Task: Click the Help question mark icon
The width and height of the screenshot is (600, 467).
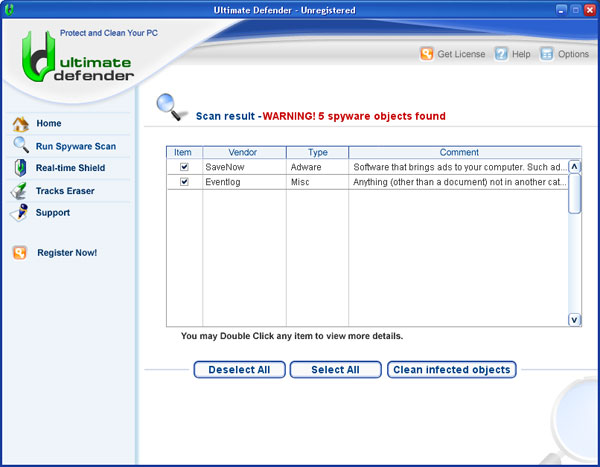Action: pyautogui.click(x=501, y=54)
